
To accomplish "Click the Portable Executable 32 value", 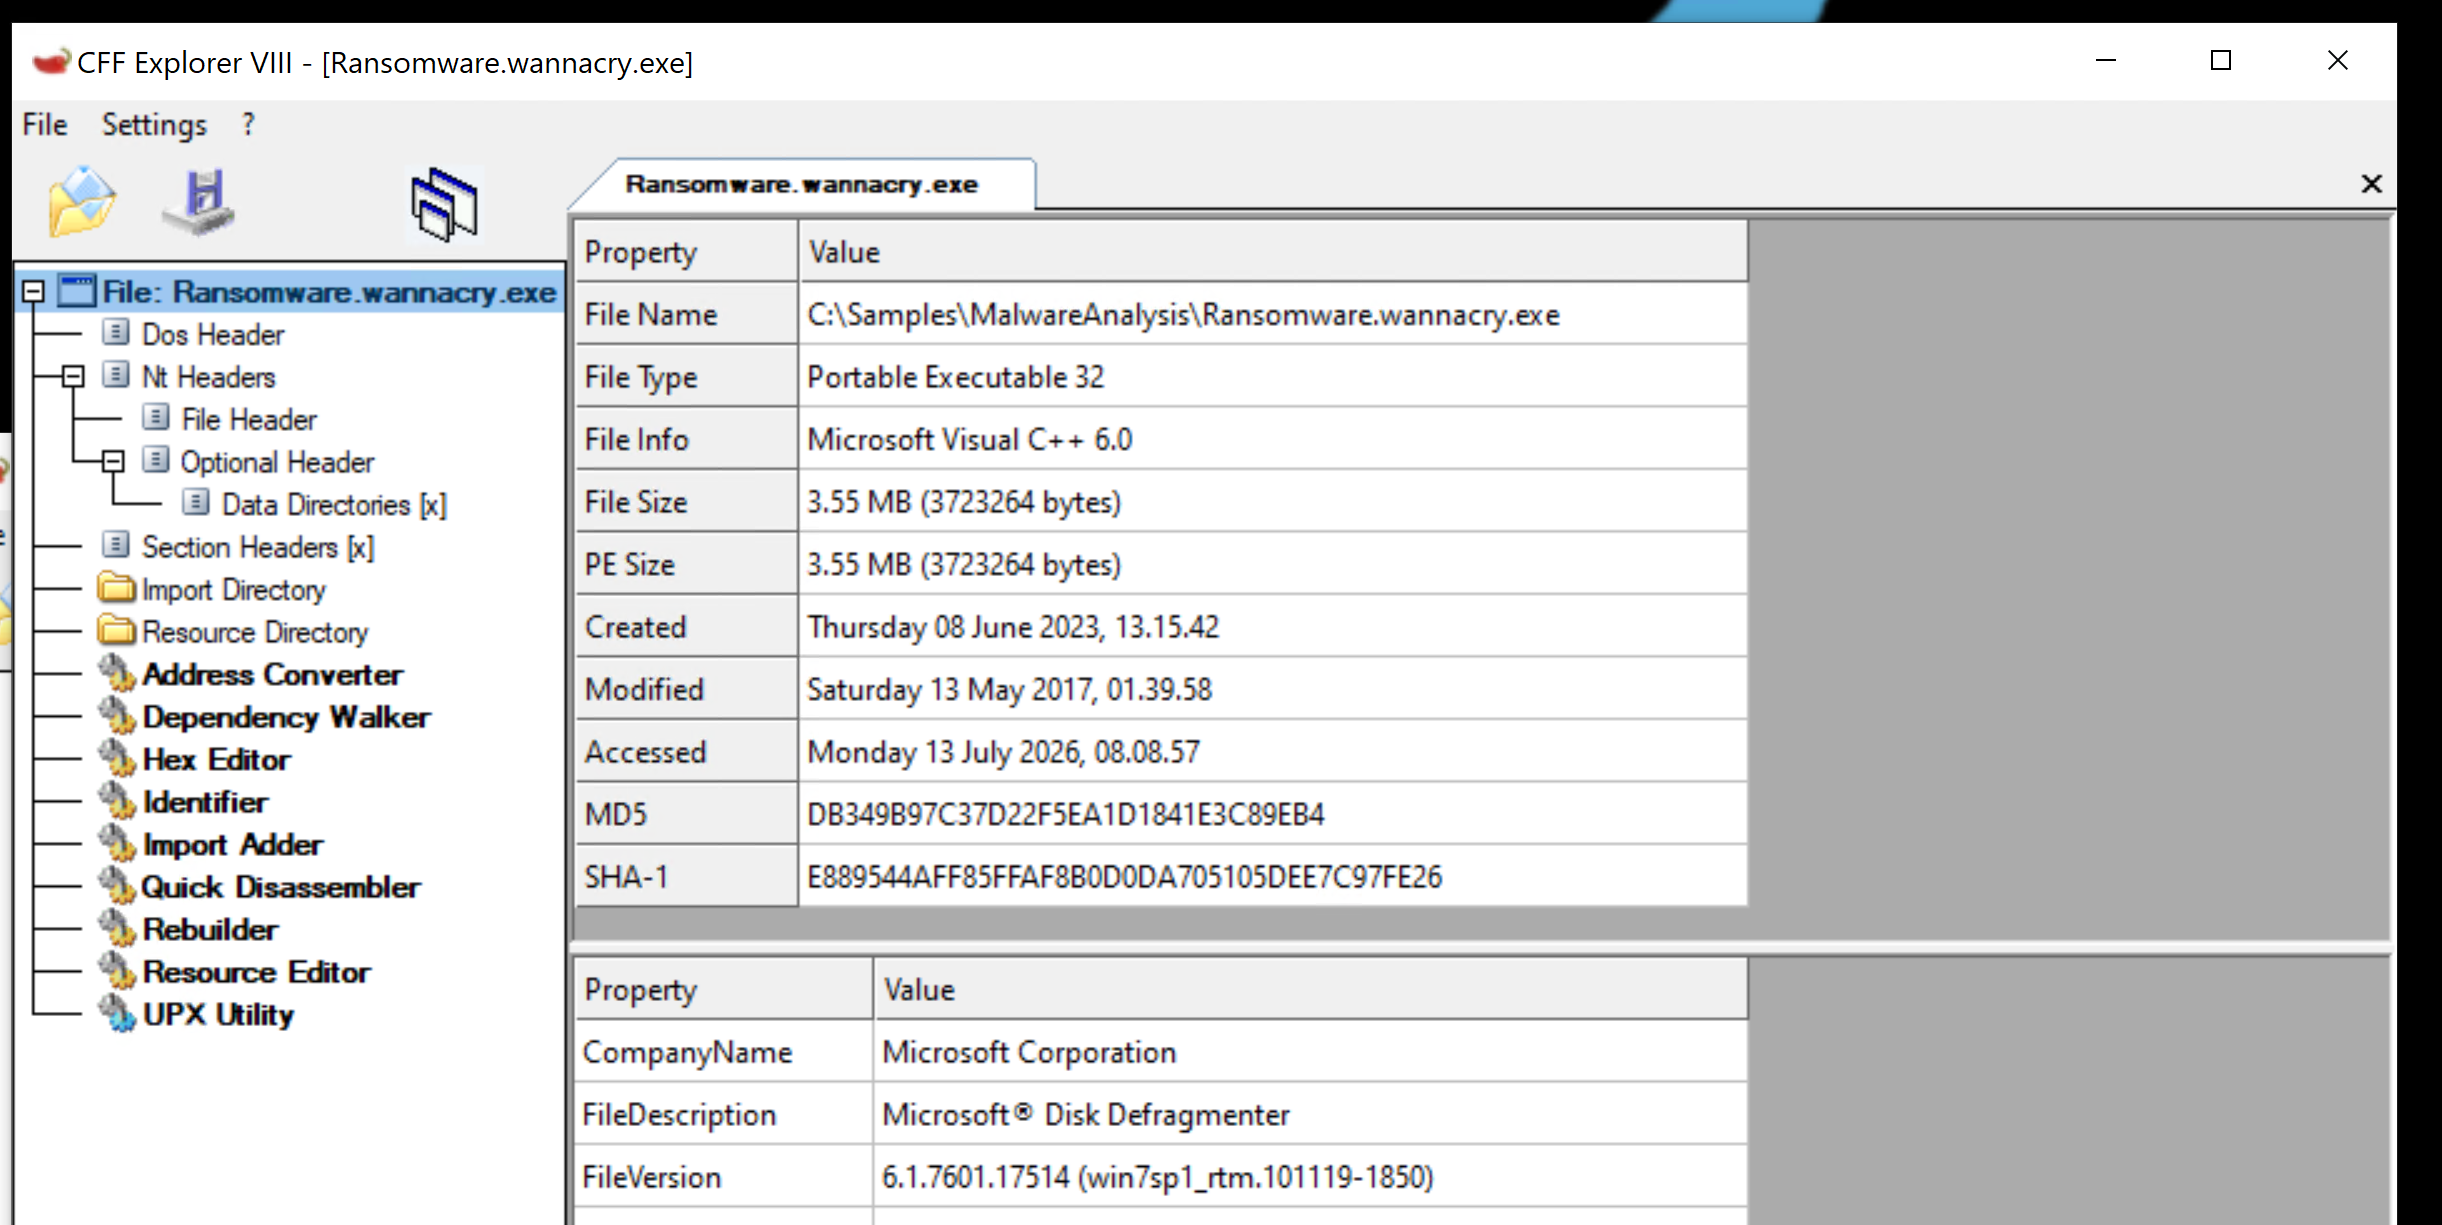I will 1272,377.
